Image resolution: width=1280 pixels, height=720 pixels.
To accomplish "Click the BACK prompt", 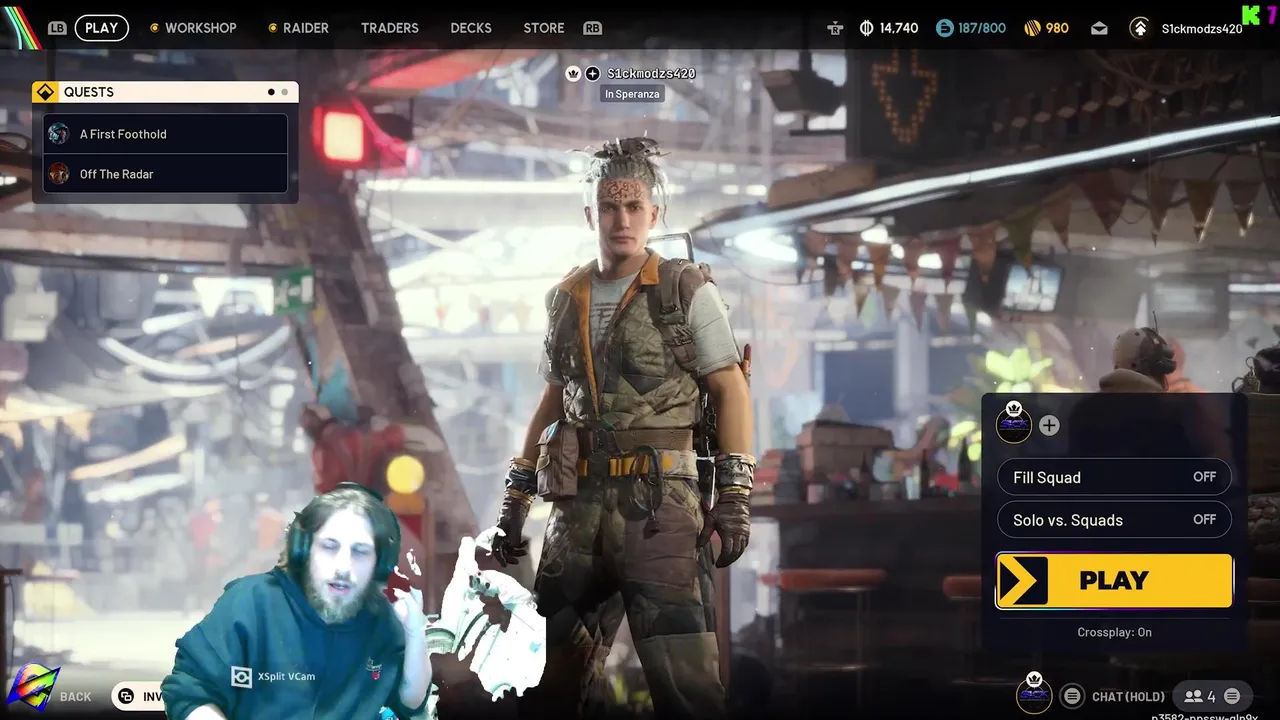I will pos(75,697).
